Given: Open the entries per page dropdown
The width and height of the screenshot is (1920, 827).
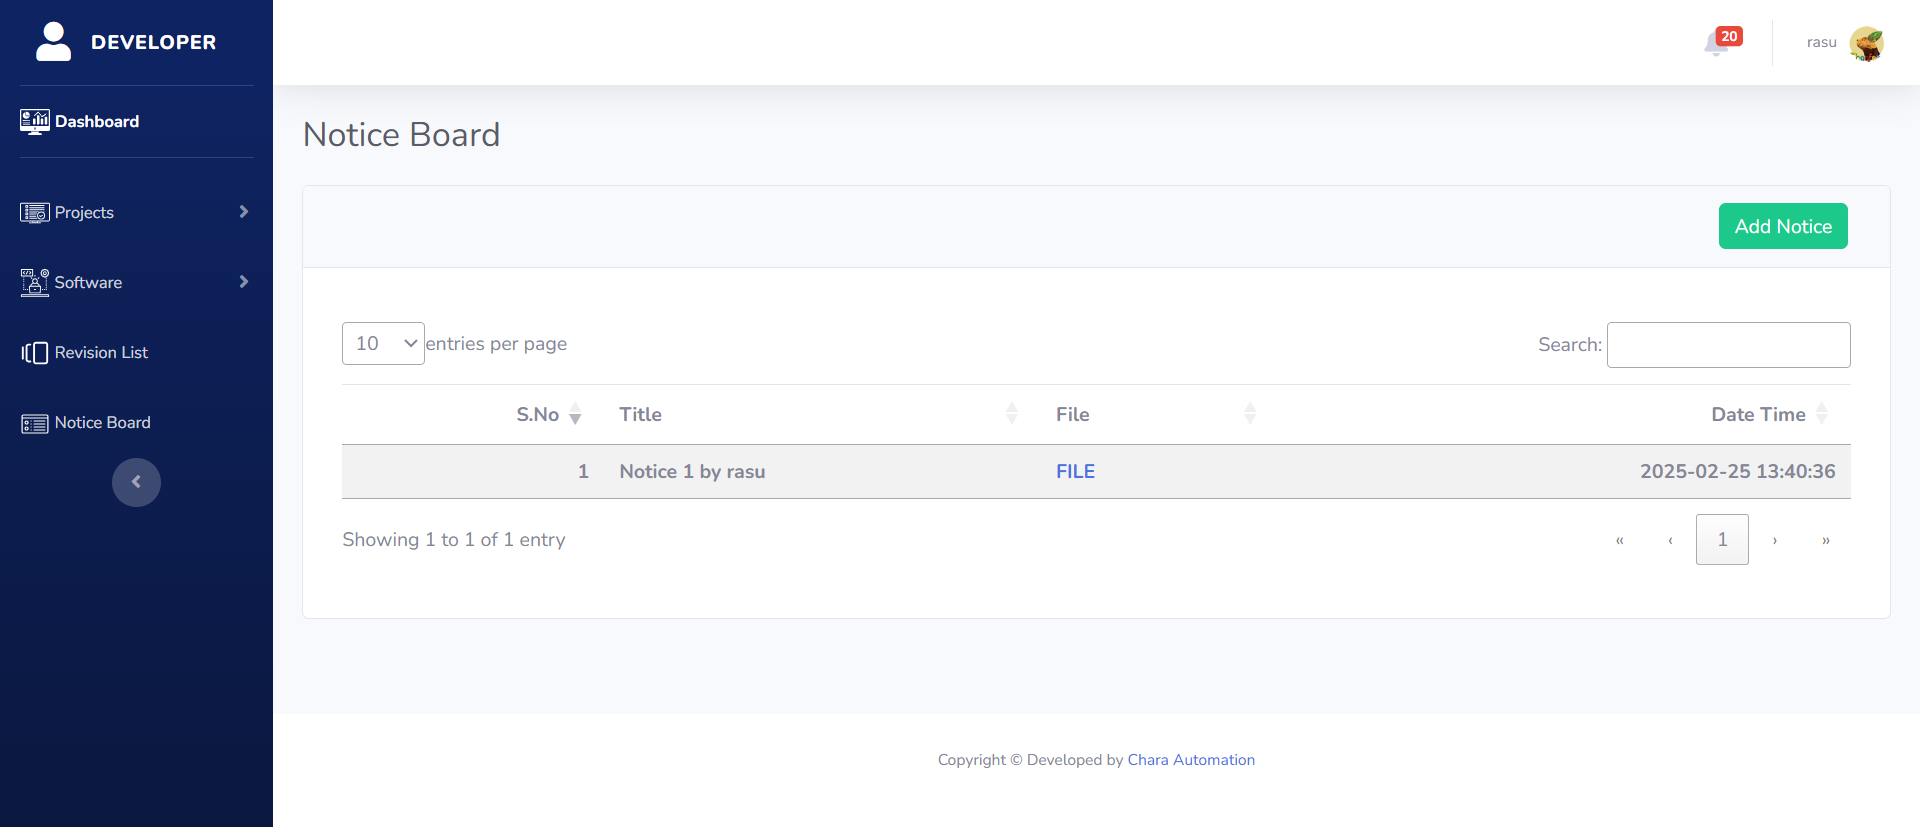Looking at the screenshot, I should pyautogui.click(x=383, y=344).
